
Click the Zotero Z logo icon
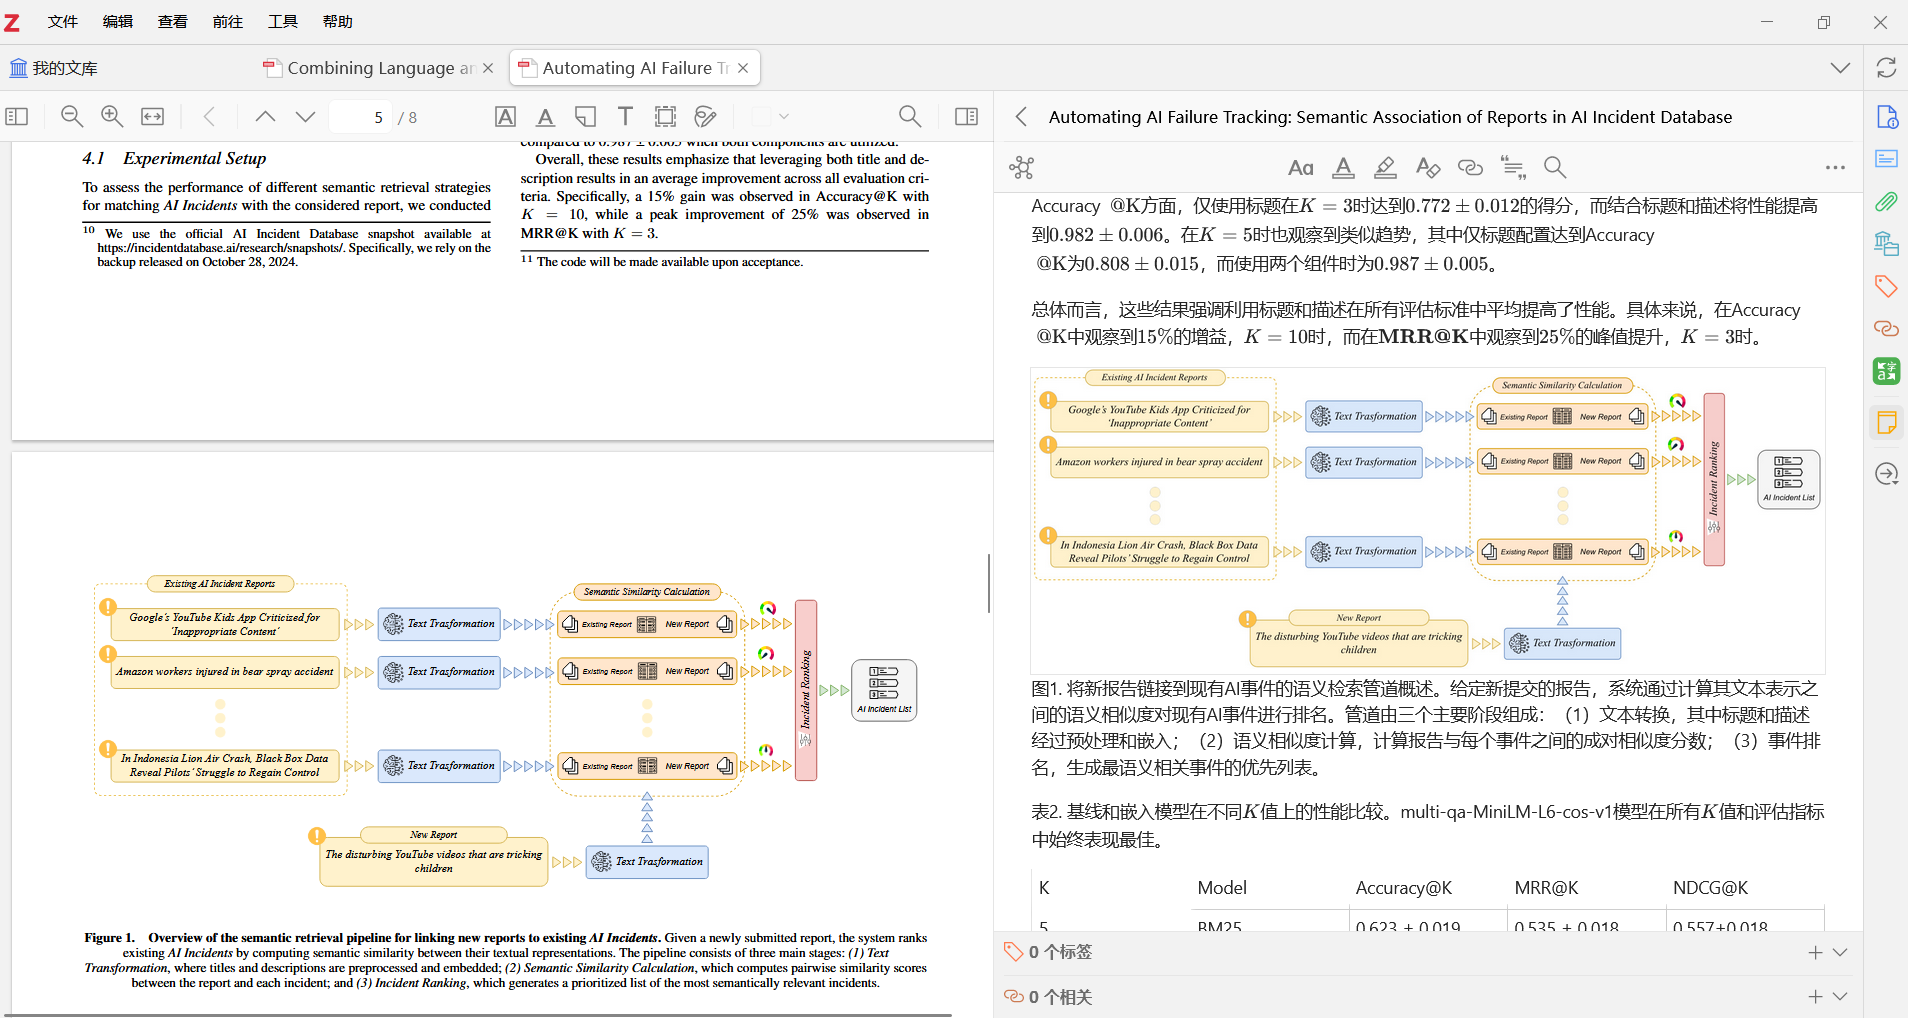pyautogui.click(x=12, y=22)
